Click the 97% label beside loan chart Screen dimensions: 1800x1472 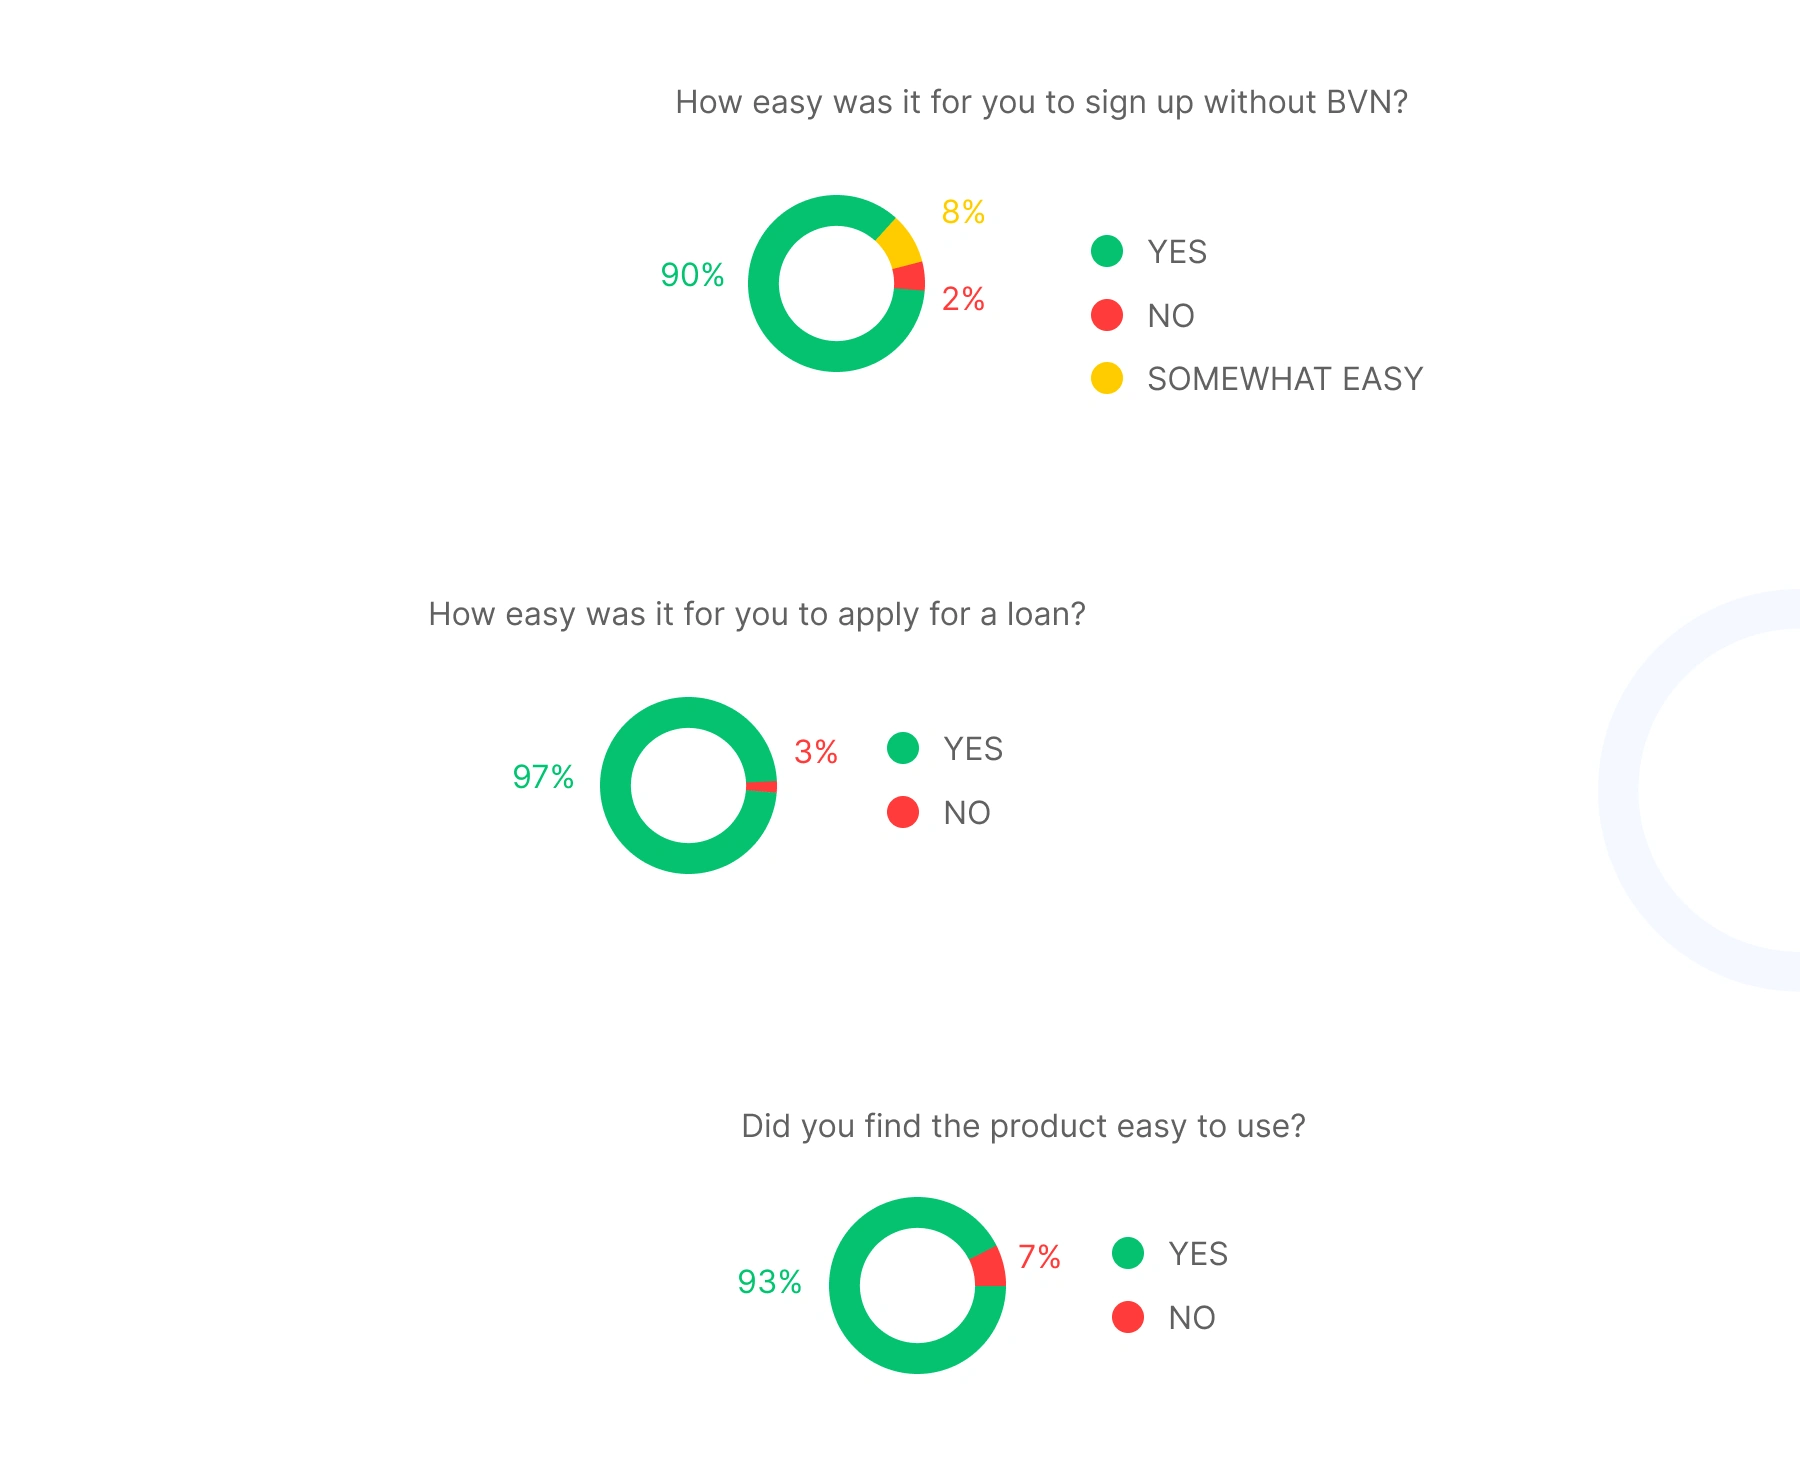click(x=543, y=777)
